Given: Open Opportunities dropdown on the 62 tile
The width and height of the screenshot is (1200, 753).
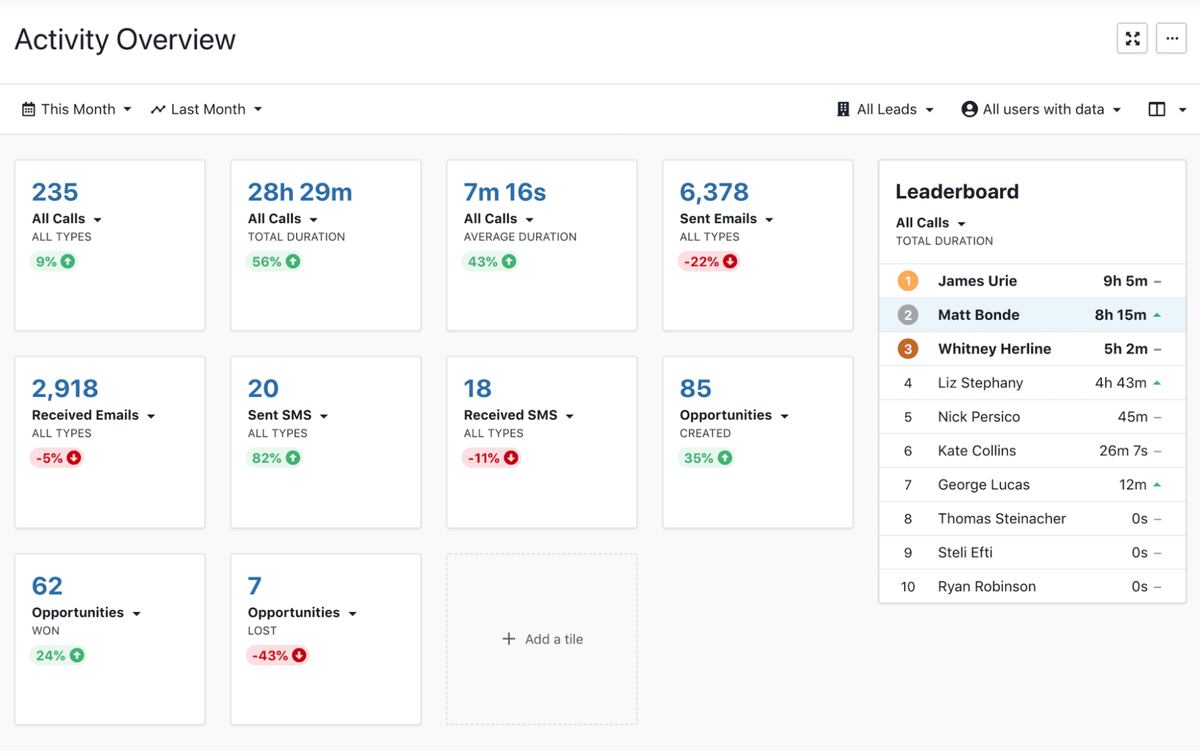Looking at the screenshot, I should [87, 613].
